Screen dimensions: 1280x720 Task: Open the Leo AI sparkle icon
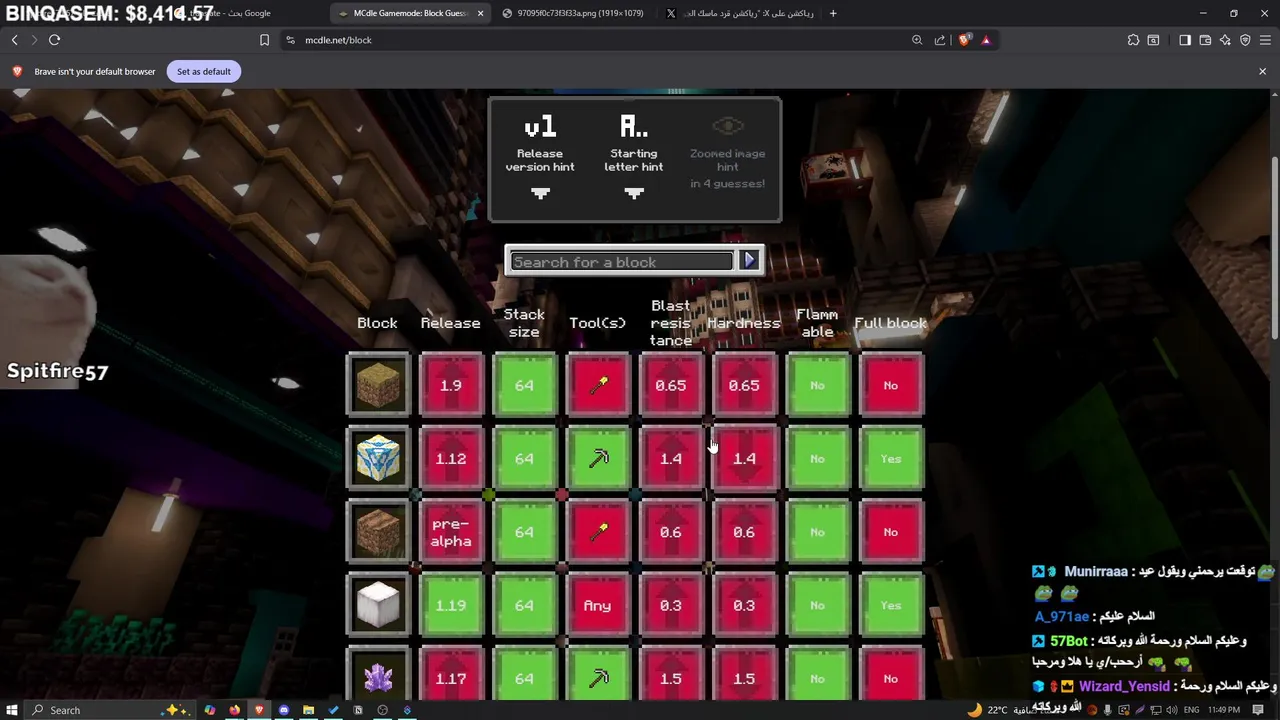pyautogui.click(x=1225, y=40)
